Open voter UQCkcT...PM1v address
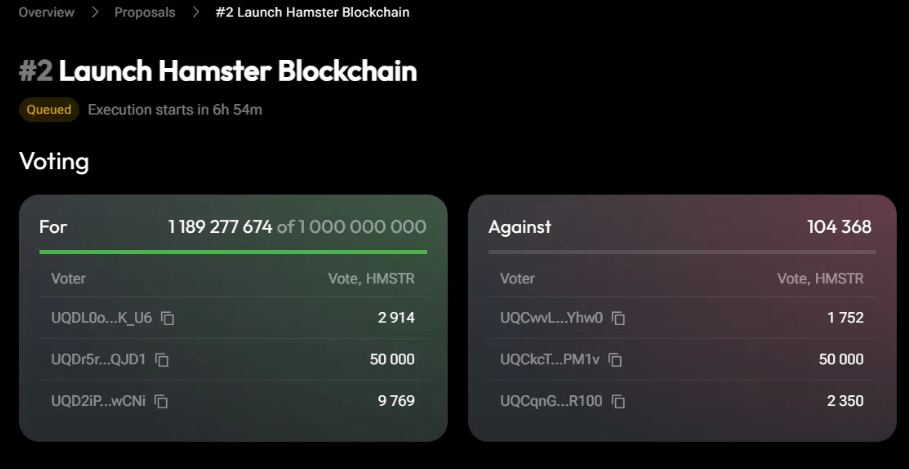 tap(548, 360)
